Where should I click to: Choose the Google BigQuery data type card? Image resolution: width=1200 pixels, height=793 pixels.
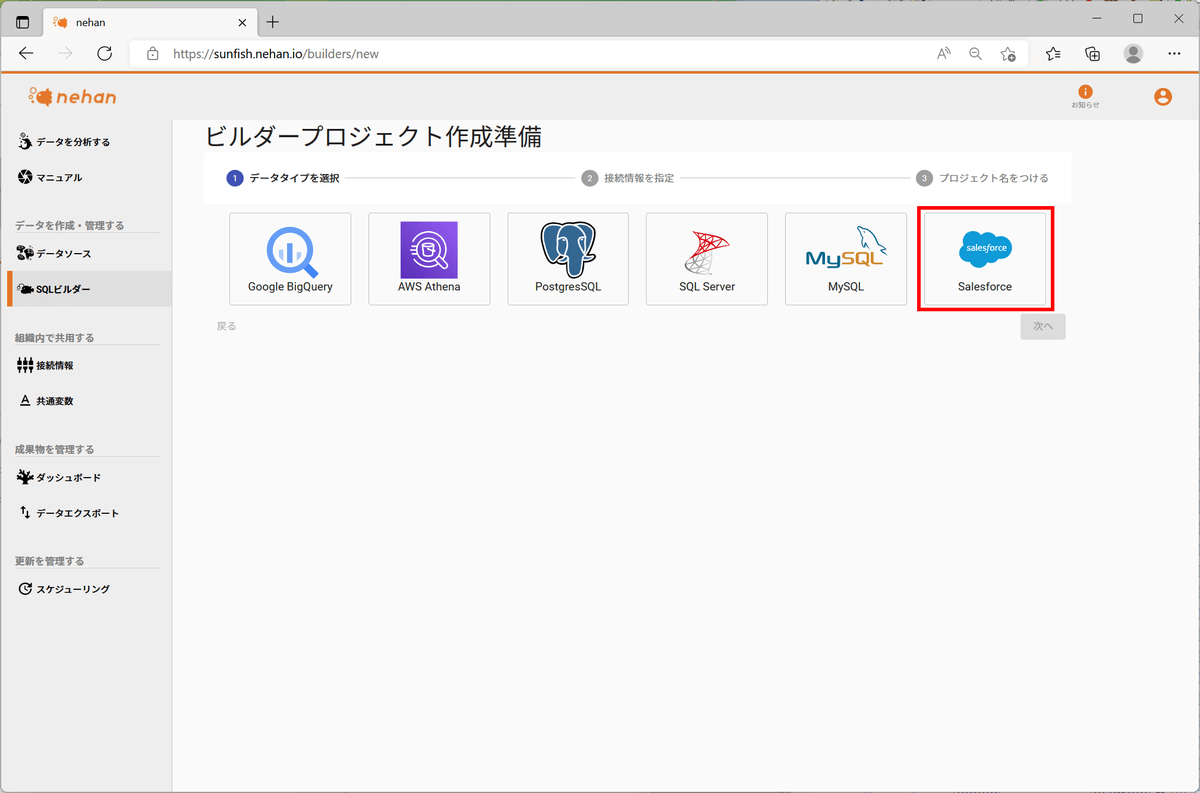(x=290, y=259)
